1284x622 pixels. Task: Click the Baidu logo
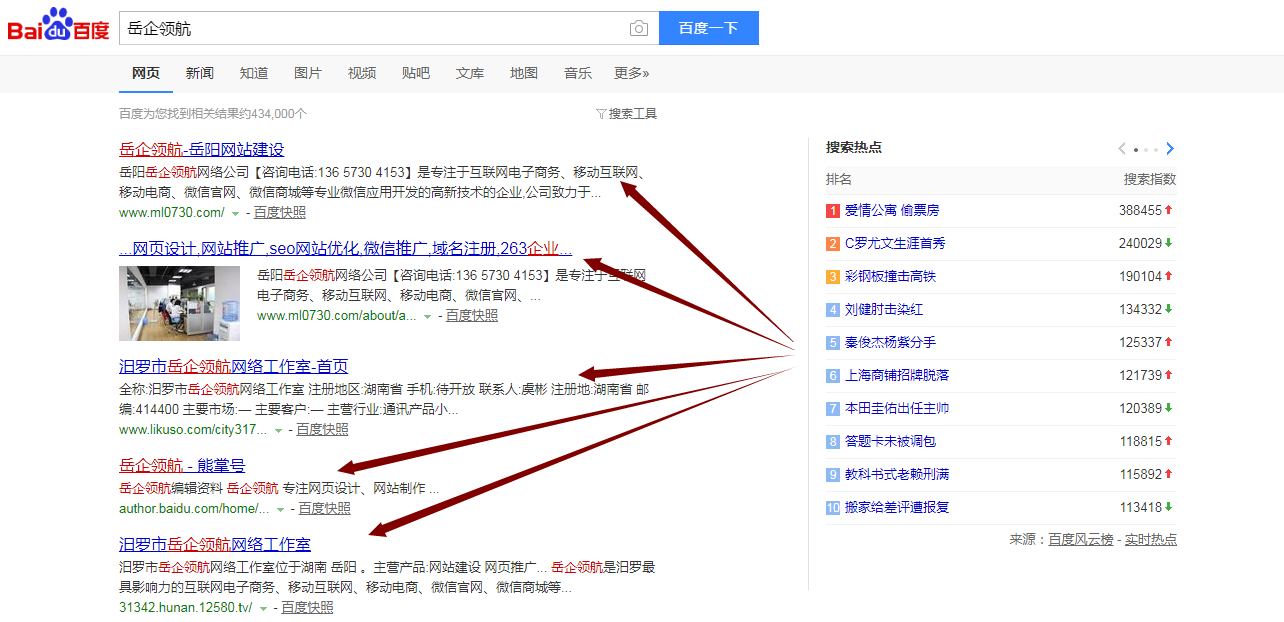coord(59,25)
